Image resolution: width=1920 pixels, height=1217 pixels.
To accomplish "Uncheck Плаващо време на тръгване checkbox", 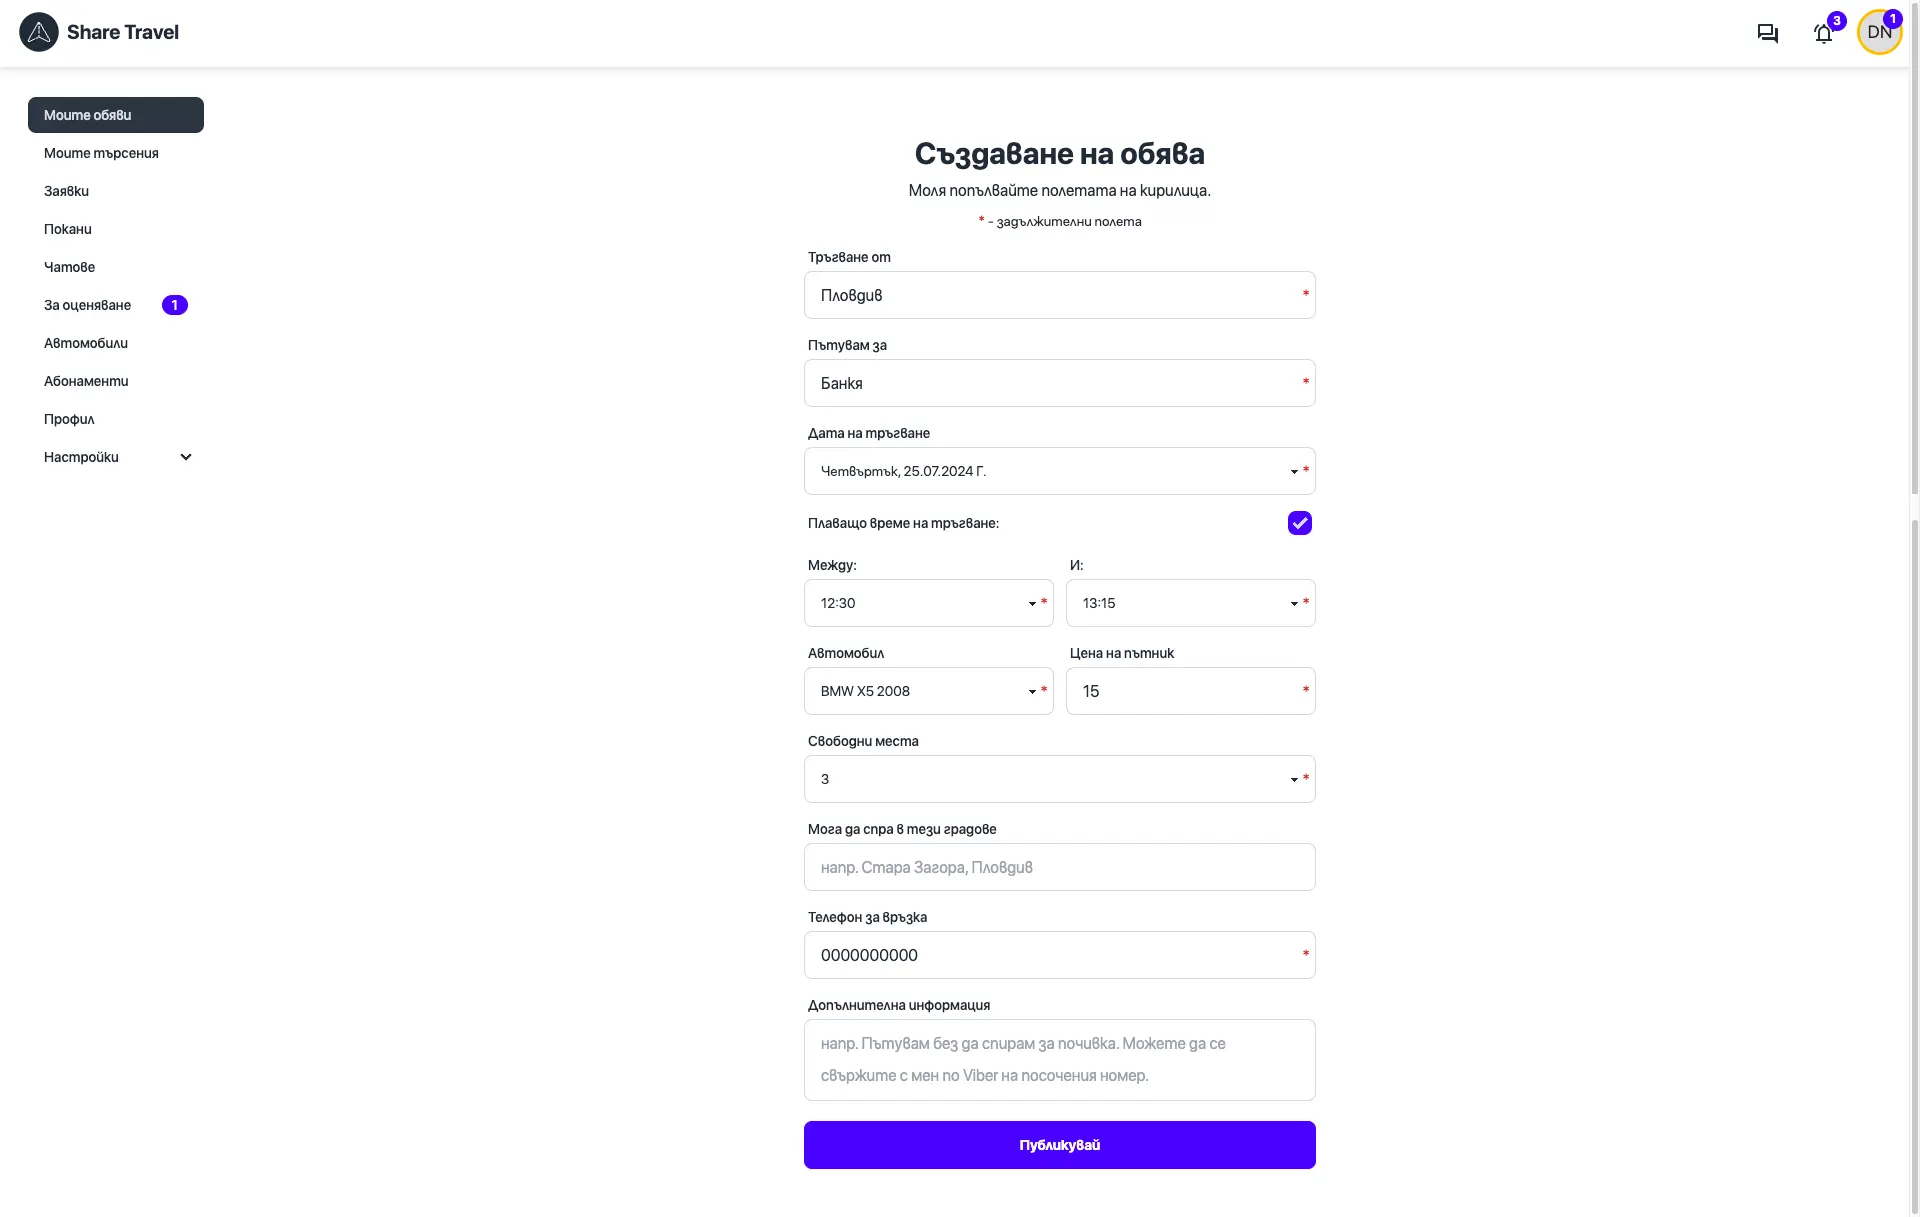I will [1299, 523].
